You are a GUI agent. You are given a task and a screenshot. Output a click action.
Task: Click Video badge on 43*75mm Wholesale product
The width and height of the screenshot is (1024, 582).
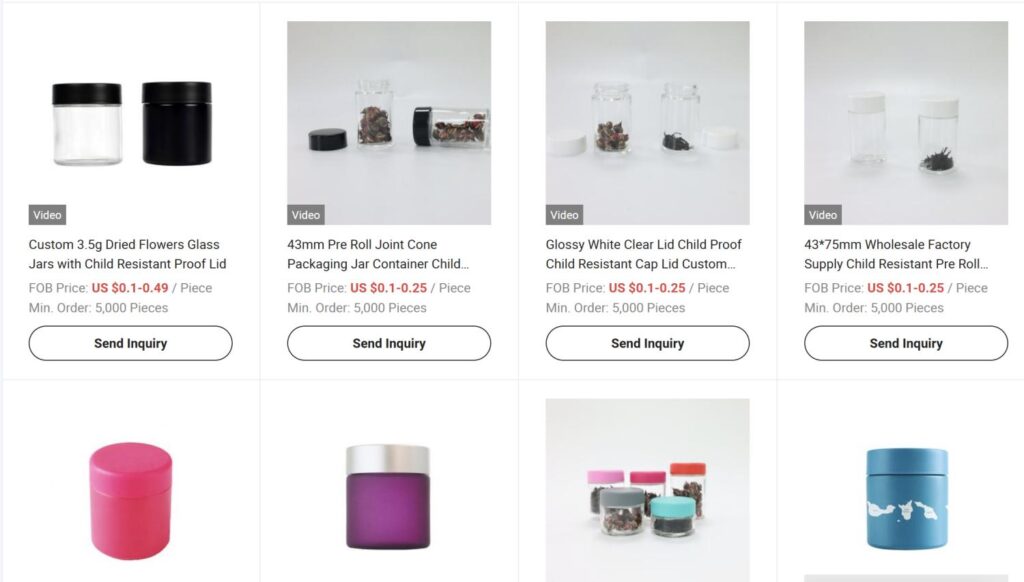[823, 215]
